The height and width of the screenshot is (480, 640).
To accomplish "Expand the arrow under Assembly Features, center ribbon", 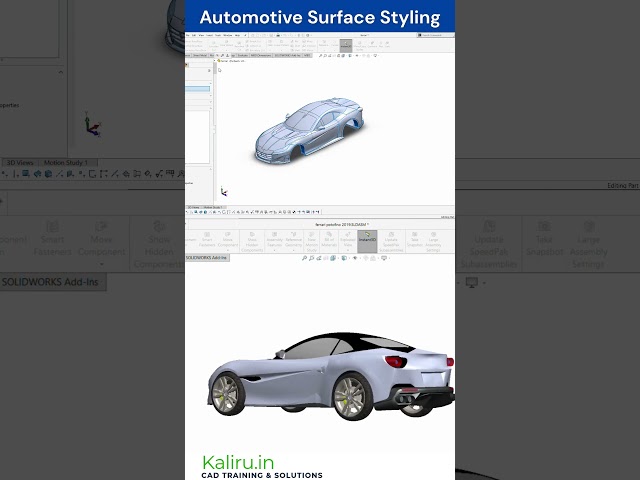I will [x=274, y=250].
